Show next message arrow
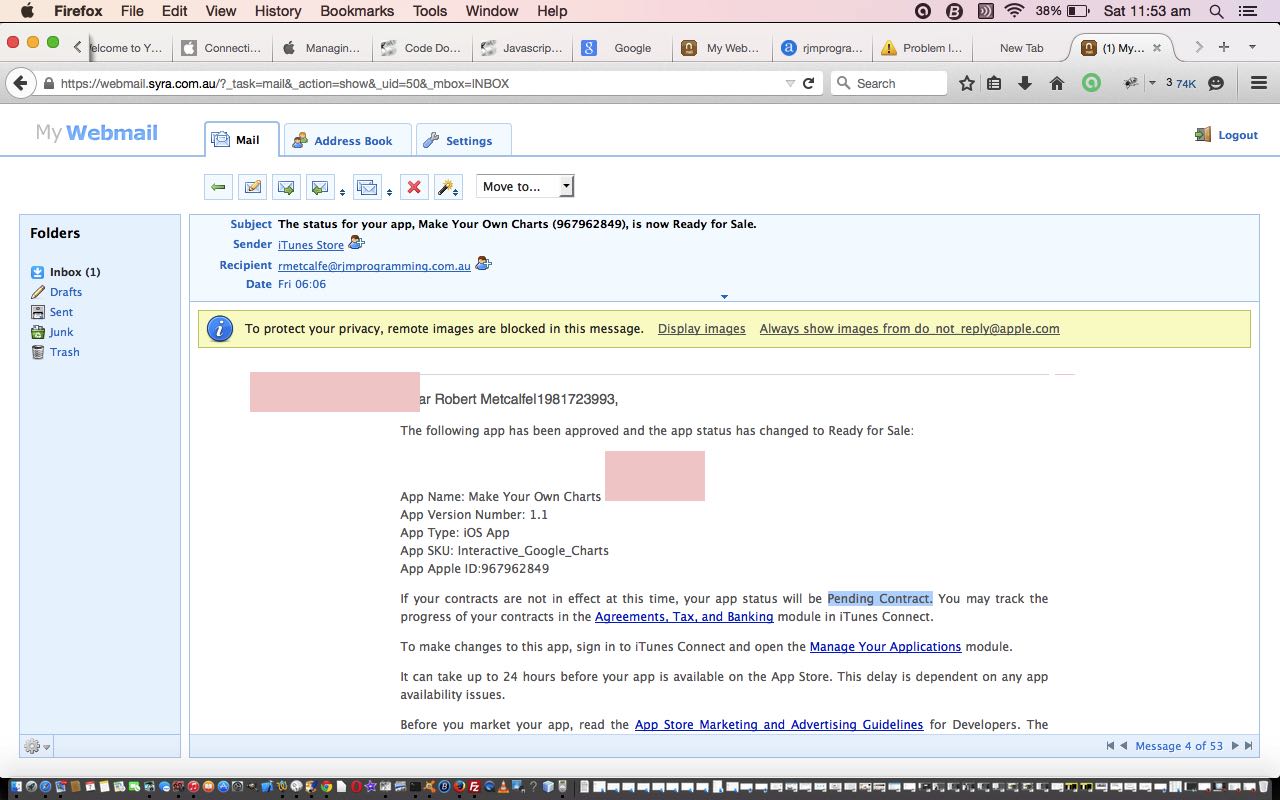 pyautogui.click(x=1235, y=746)
